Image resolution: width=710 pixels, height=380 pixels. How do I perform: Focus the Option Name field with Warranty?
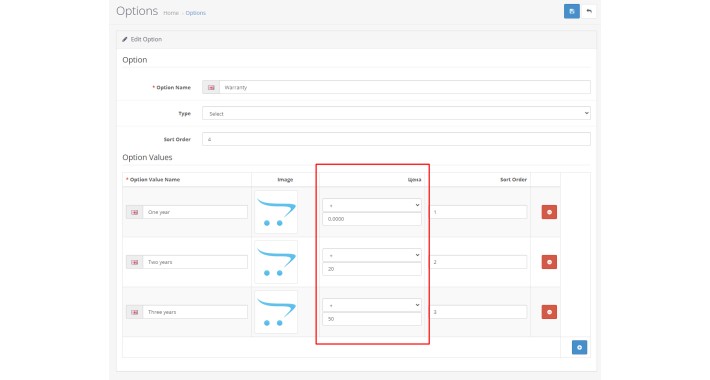pyautogui.click(x=405, y=87)
